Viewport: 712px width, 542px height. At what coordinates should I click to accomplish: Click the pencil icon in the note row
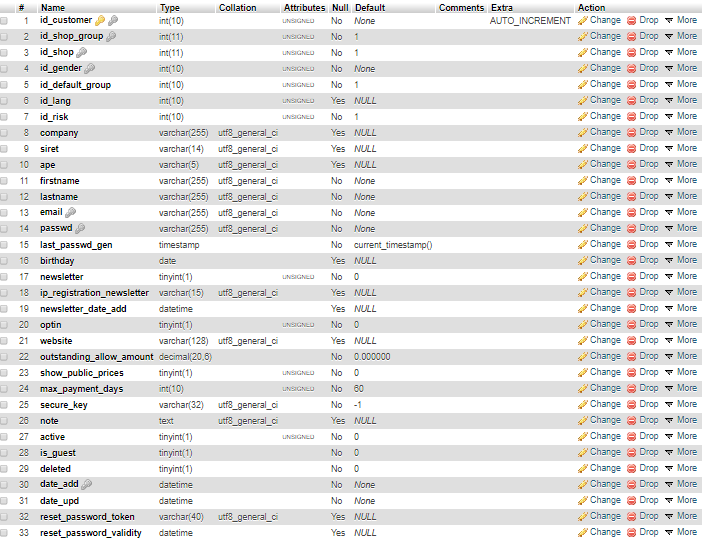tap(583, 420)
